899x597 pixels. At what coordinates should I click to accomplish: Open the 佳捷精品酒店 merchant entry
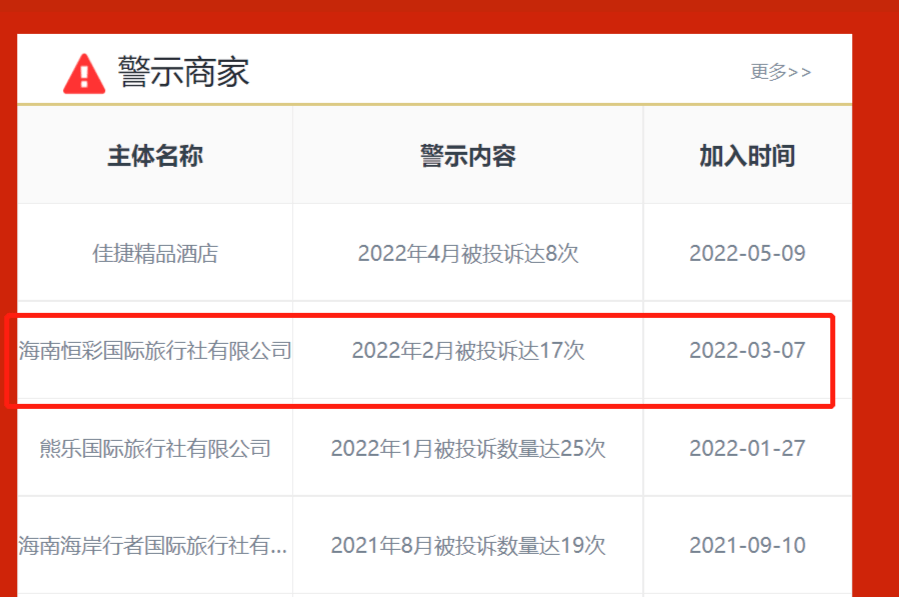pos(155,253)
